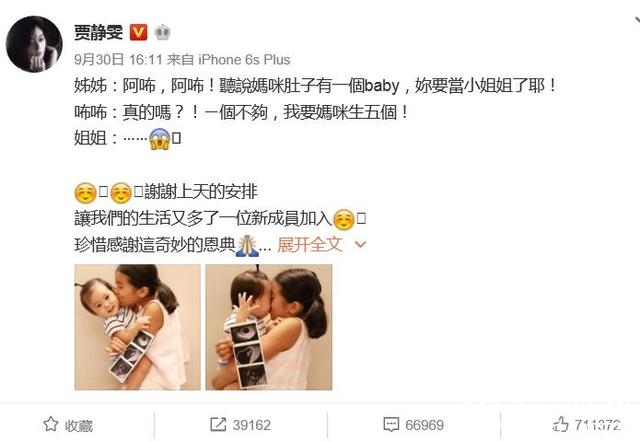
Task: Click the repost share icon
Action: pos(218,424)
